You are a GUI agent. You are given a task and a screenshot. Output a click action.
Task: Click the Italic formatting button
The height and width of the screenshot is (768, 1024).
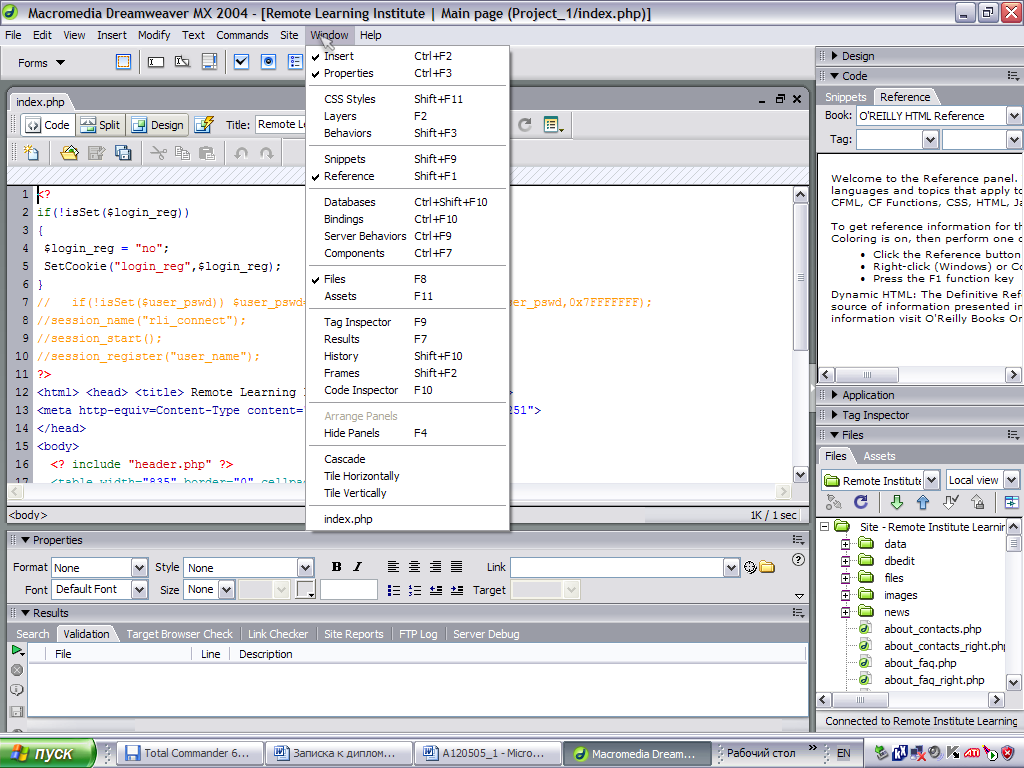coord(357,567)
